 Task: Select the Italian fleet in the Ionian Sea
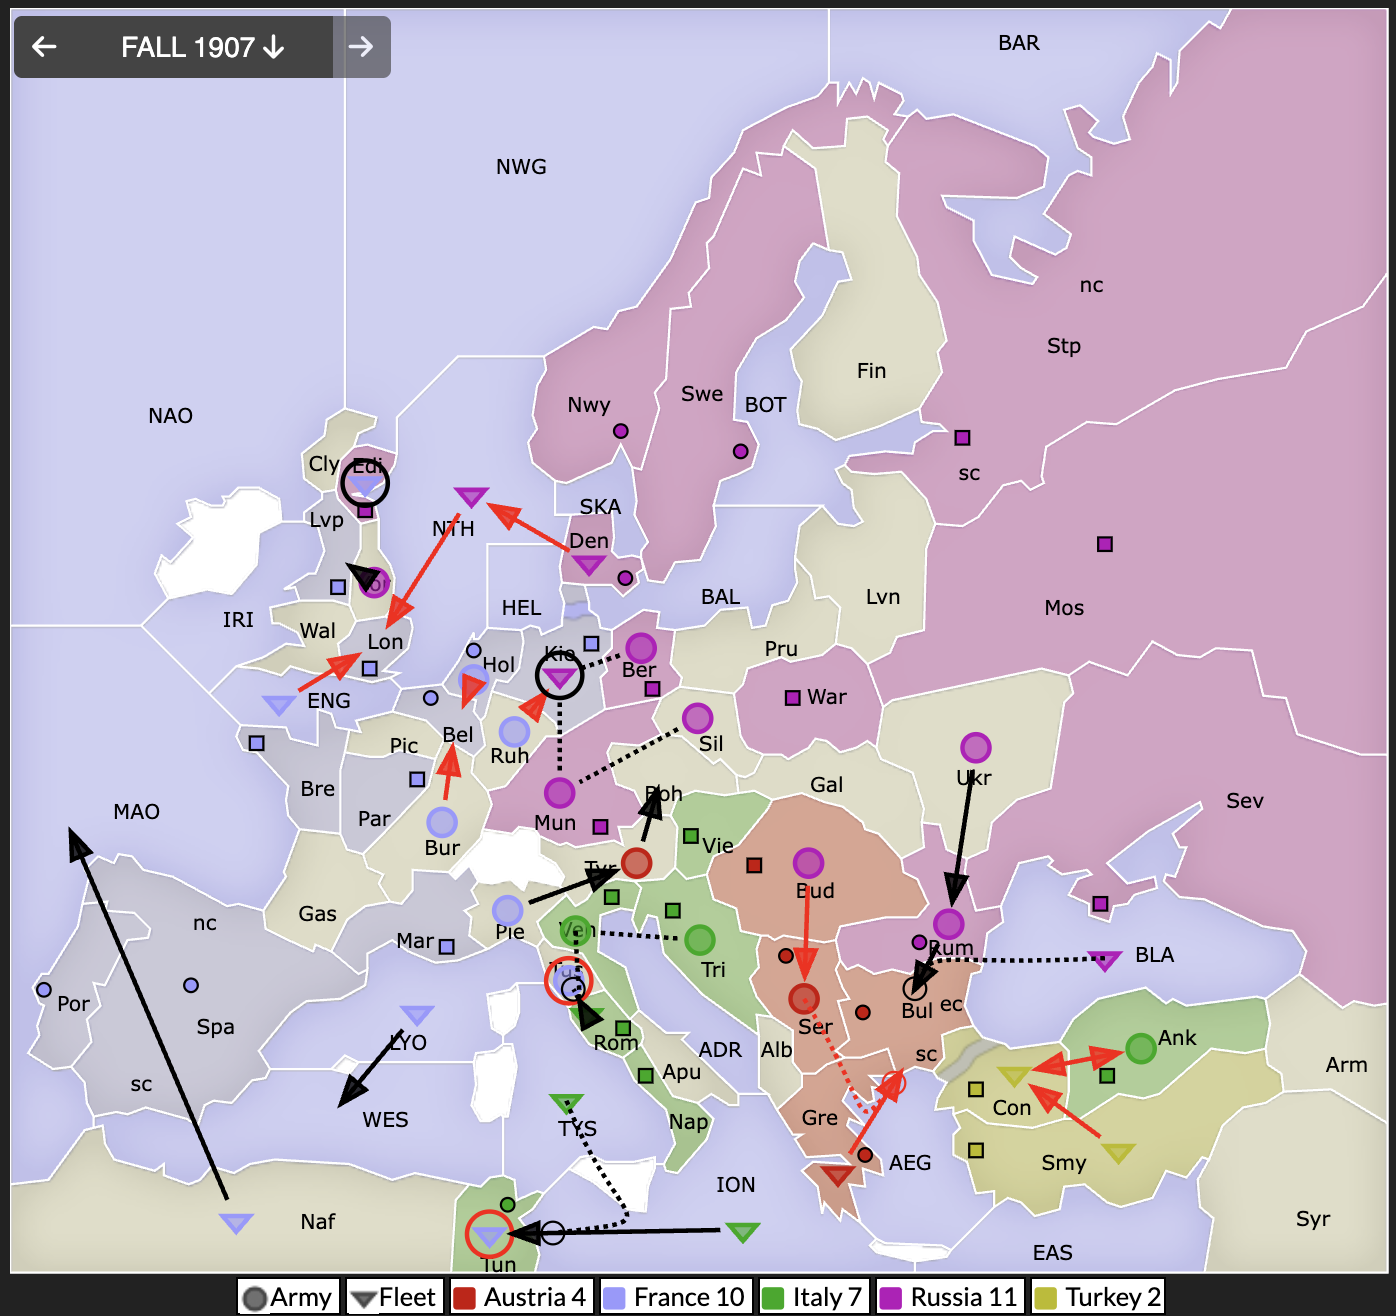pos(742,1231)
